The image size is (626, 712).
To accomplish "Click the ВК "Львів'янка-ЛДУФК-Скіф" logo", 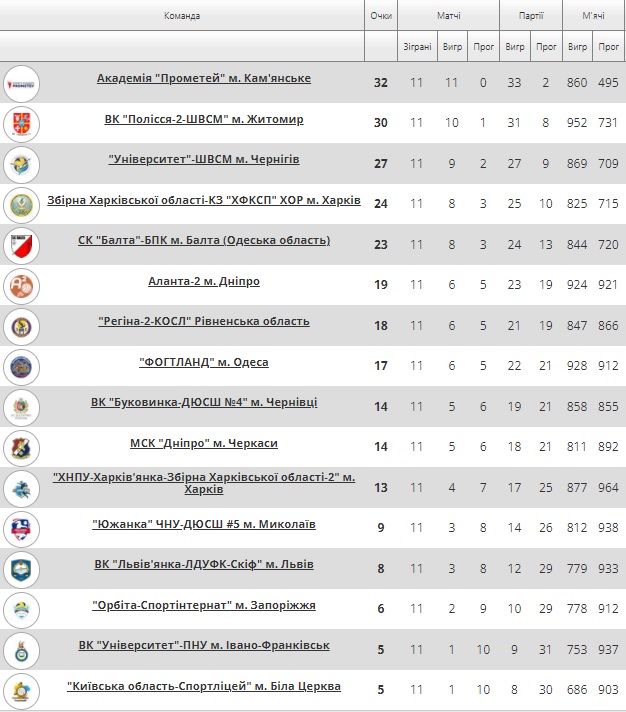I will (x=21, y=569).
